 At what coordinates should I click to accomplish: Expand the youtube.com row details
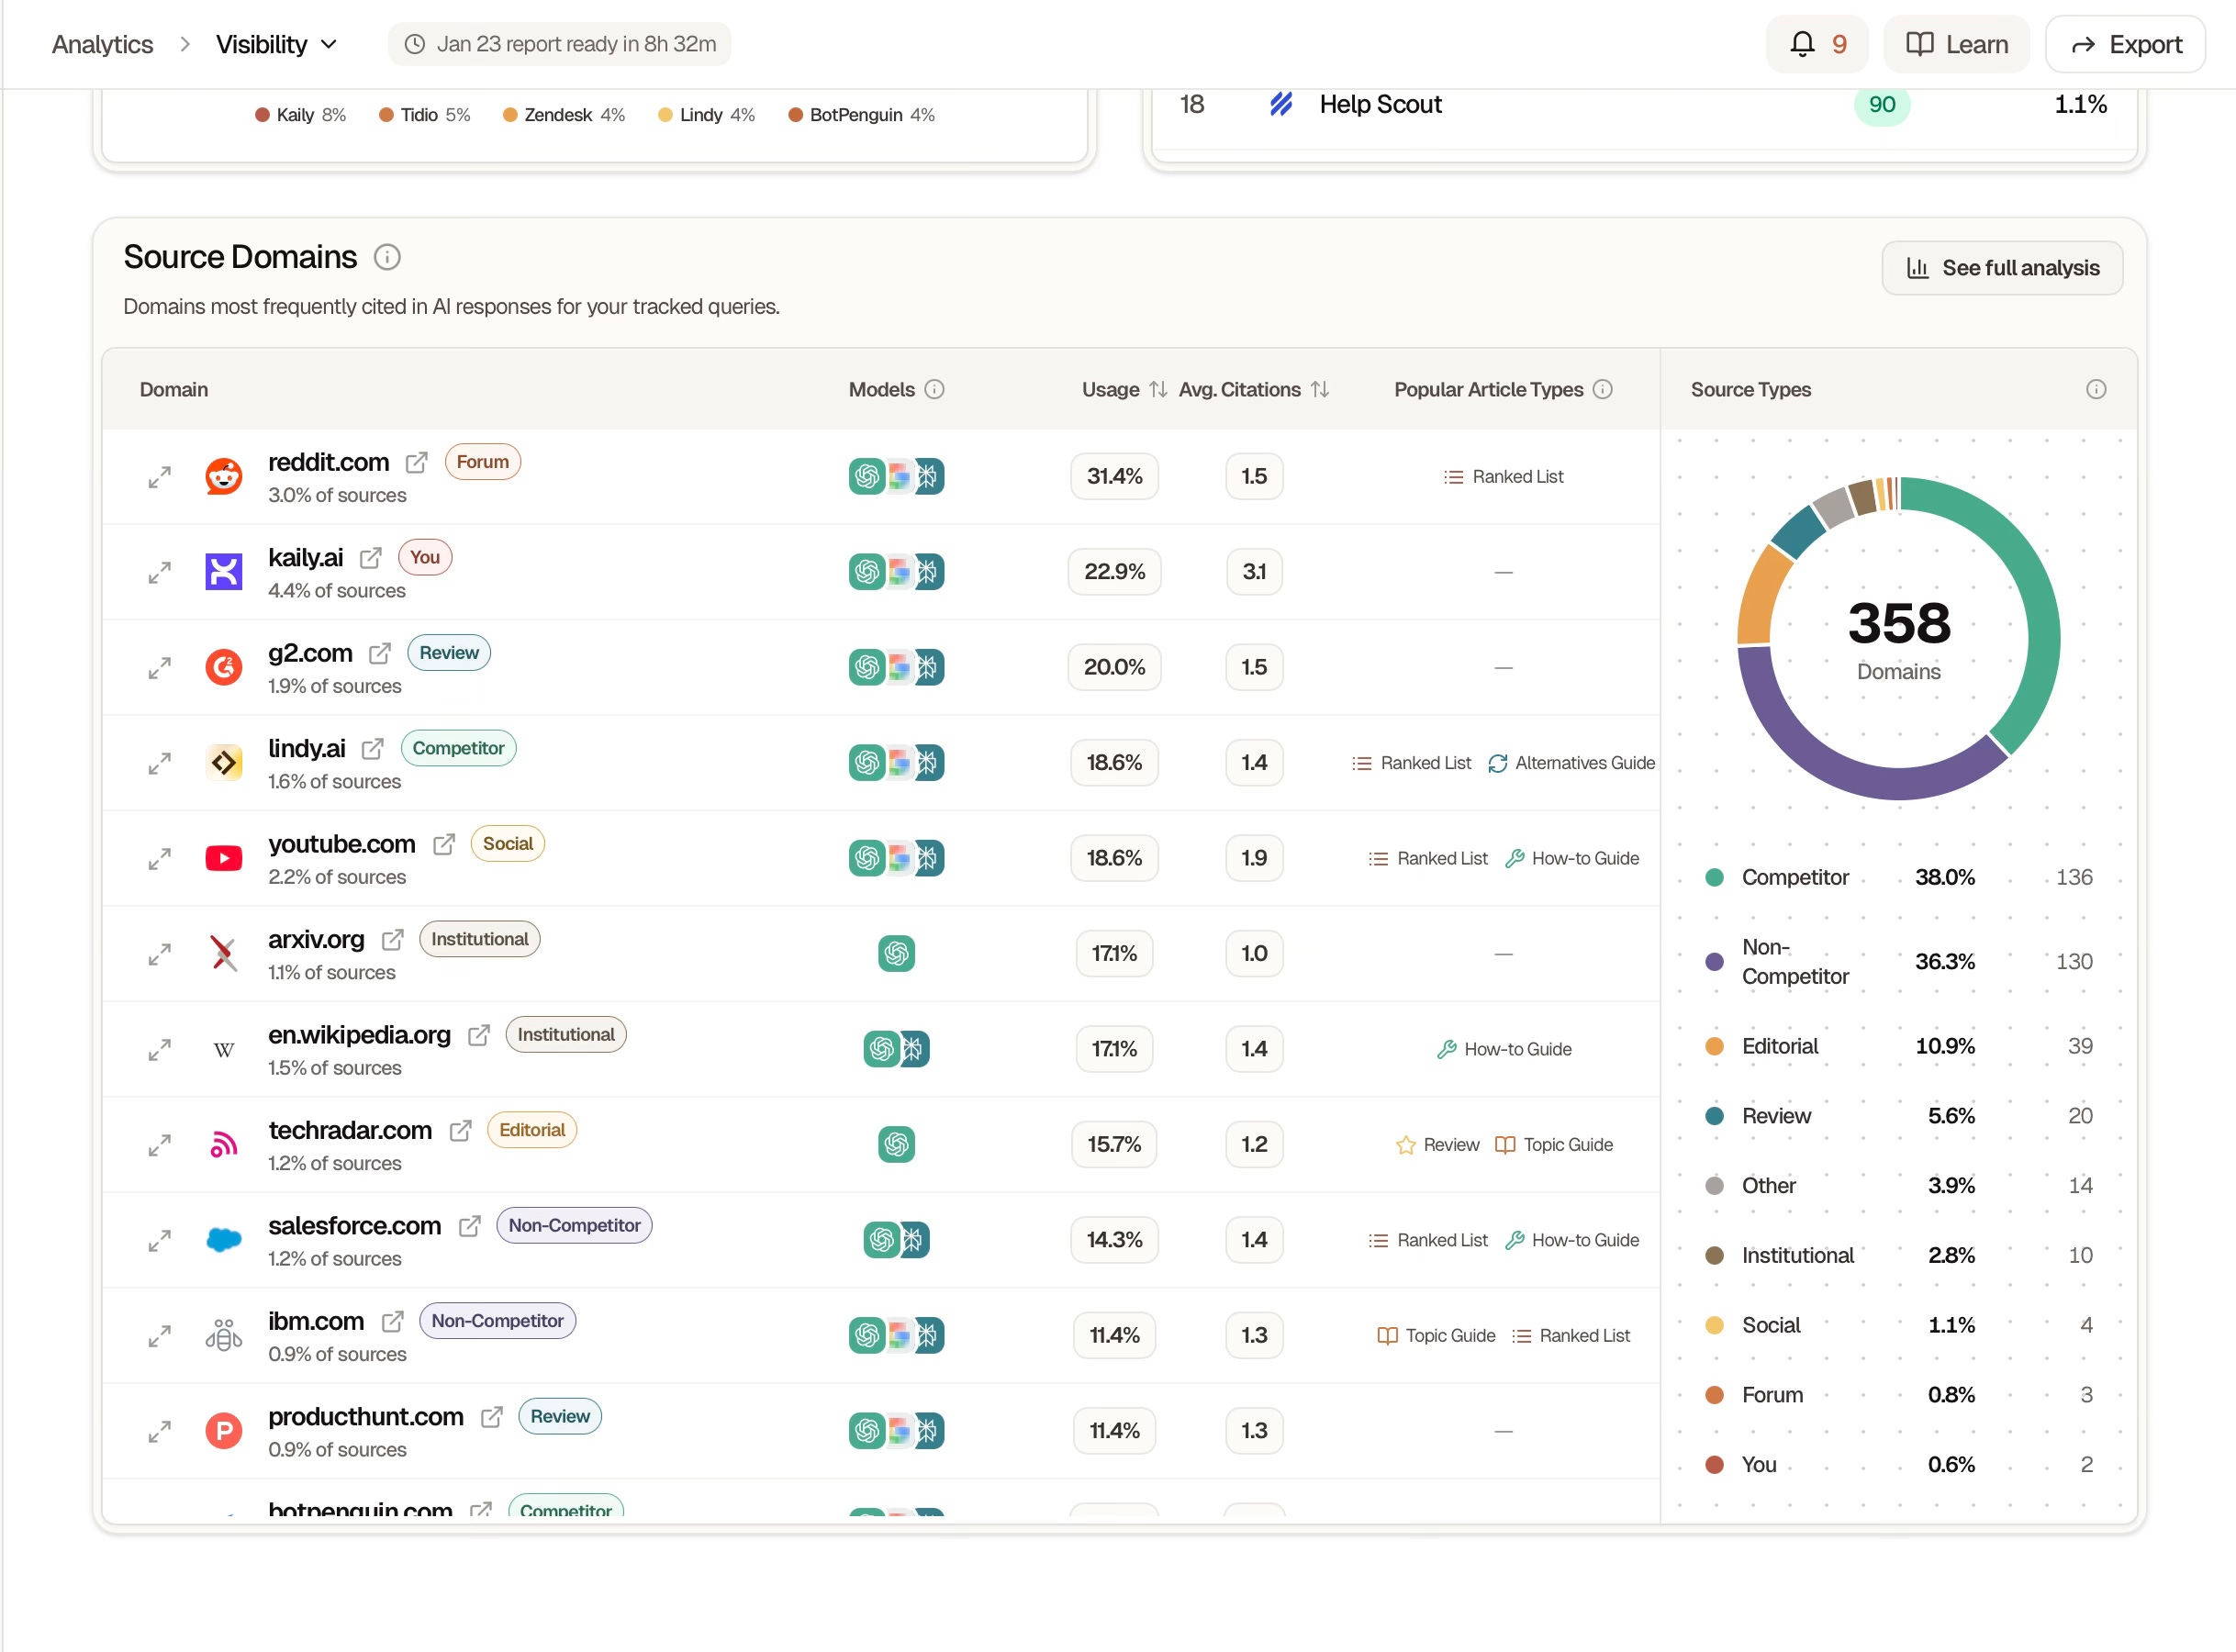tap(159, 858)
